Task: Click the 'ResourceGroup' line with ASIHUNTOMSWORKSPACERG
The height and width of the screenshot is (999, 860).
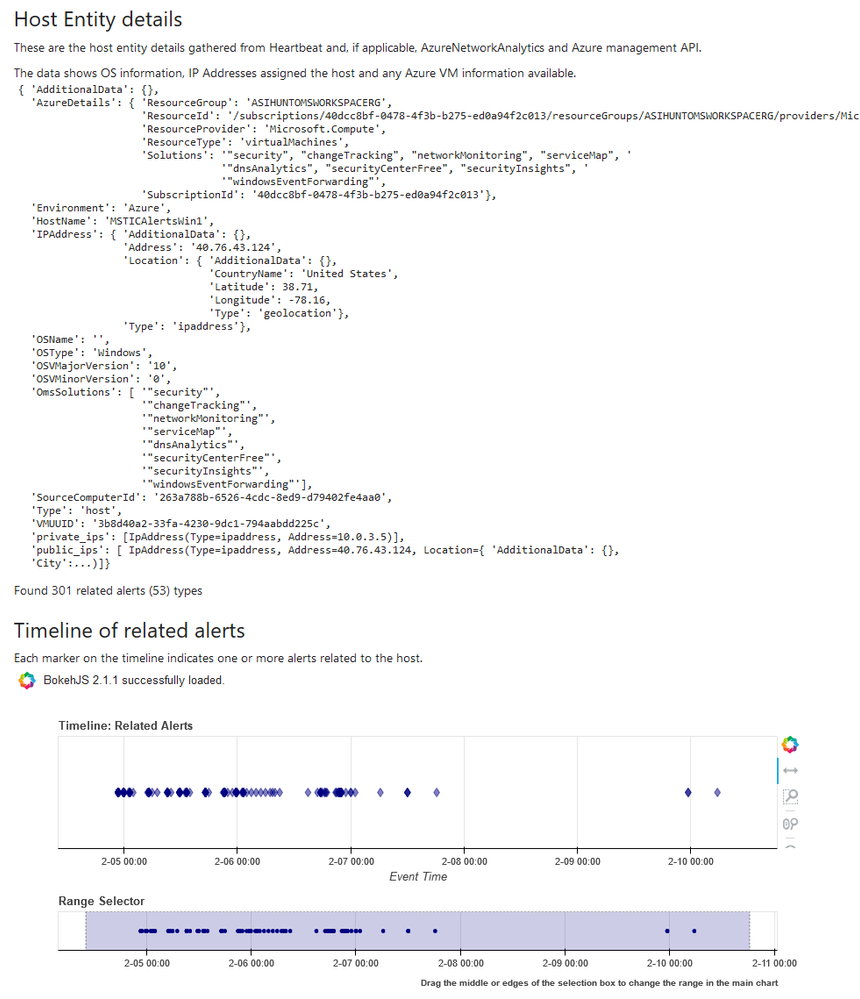Action: 267,103
